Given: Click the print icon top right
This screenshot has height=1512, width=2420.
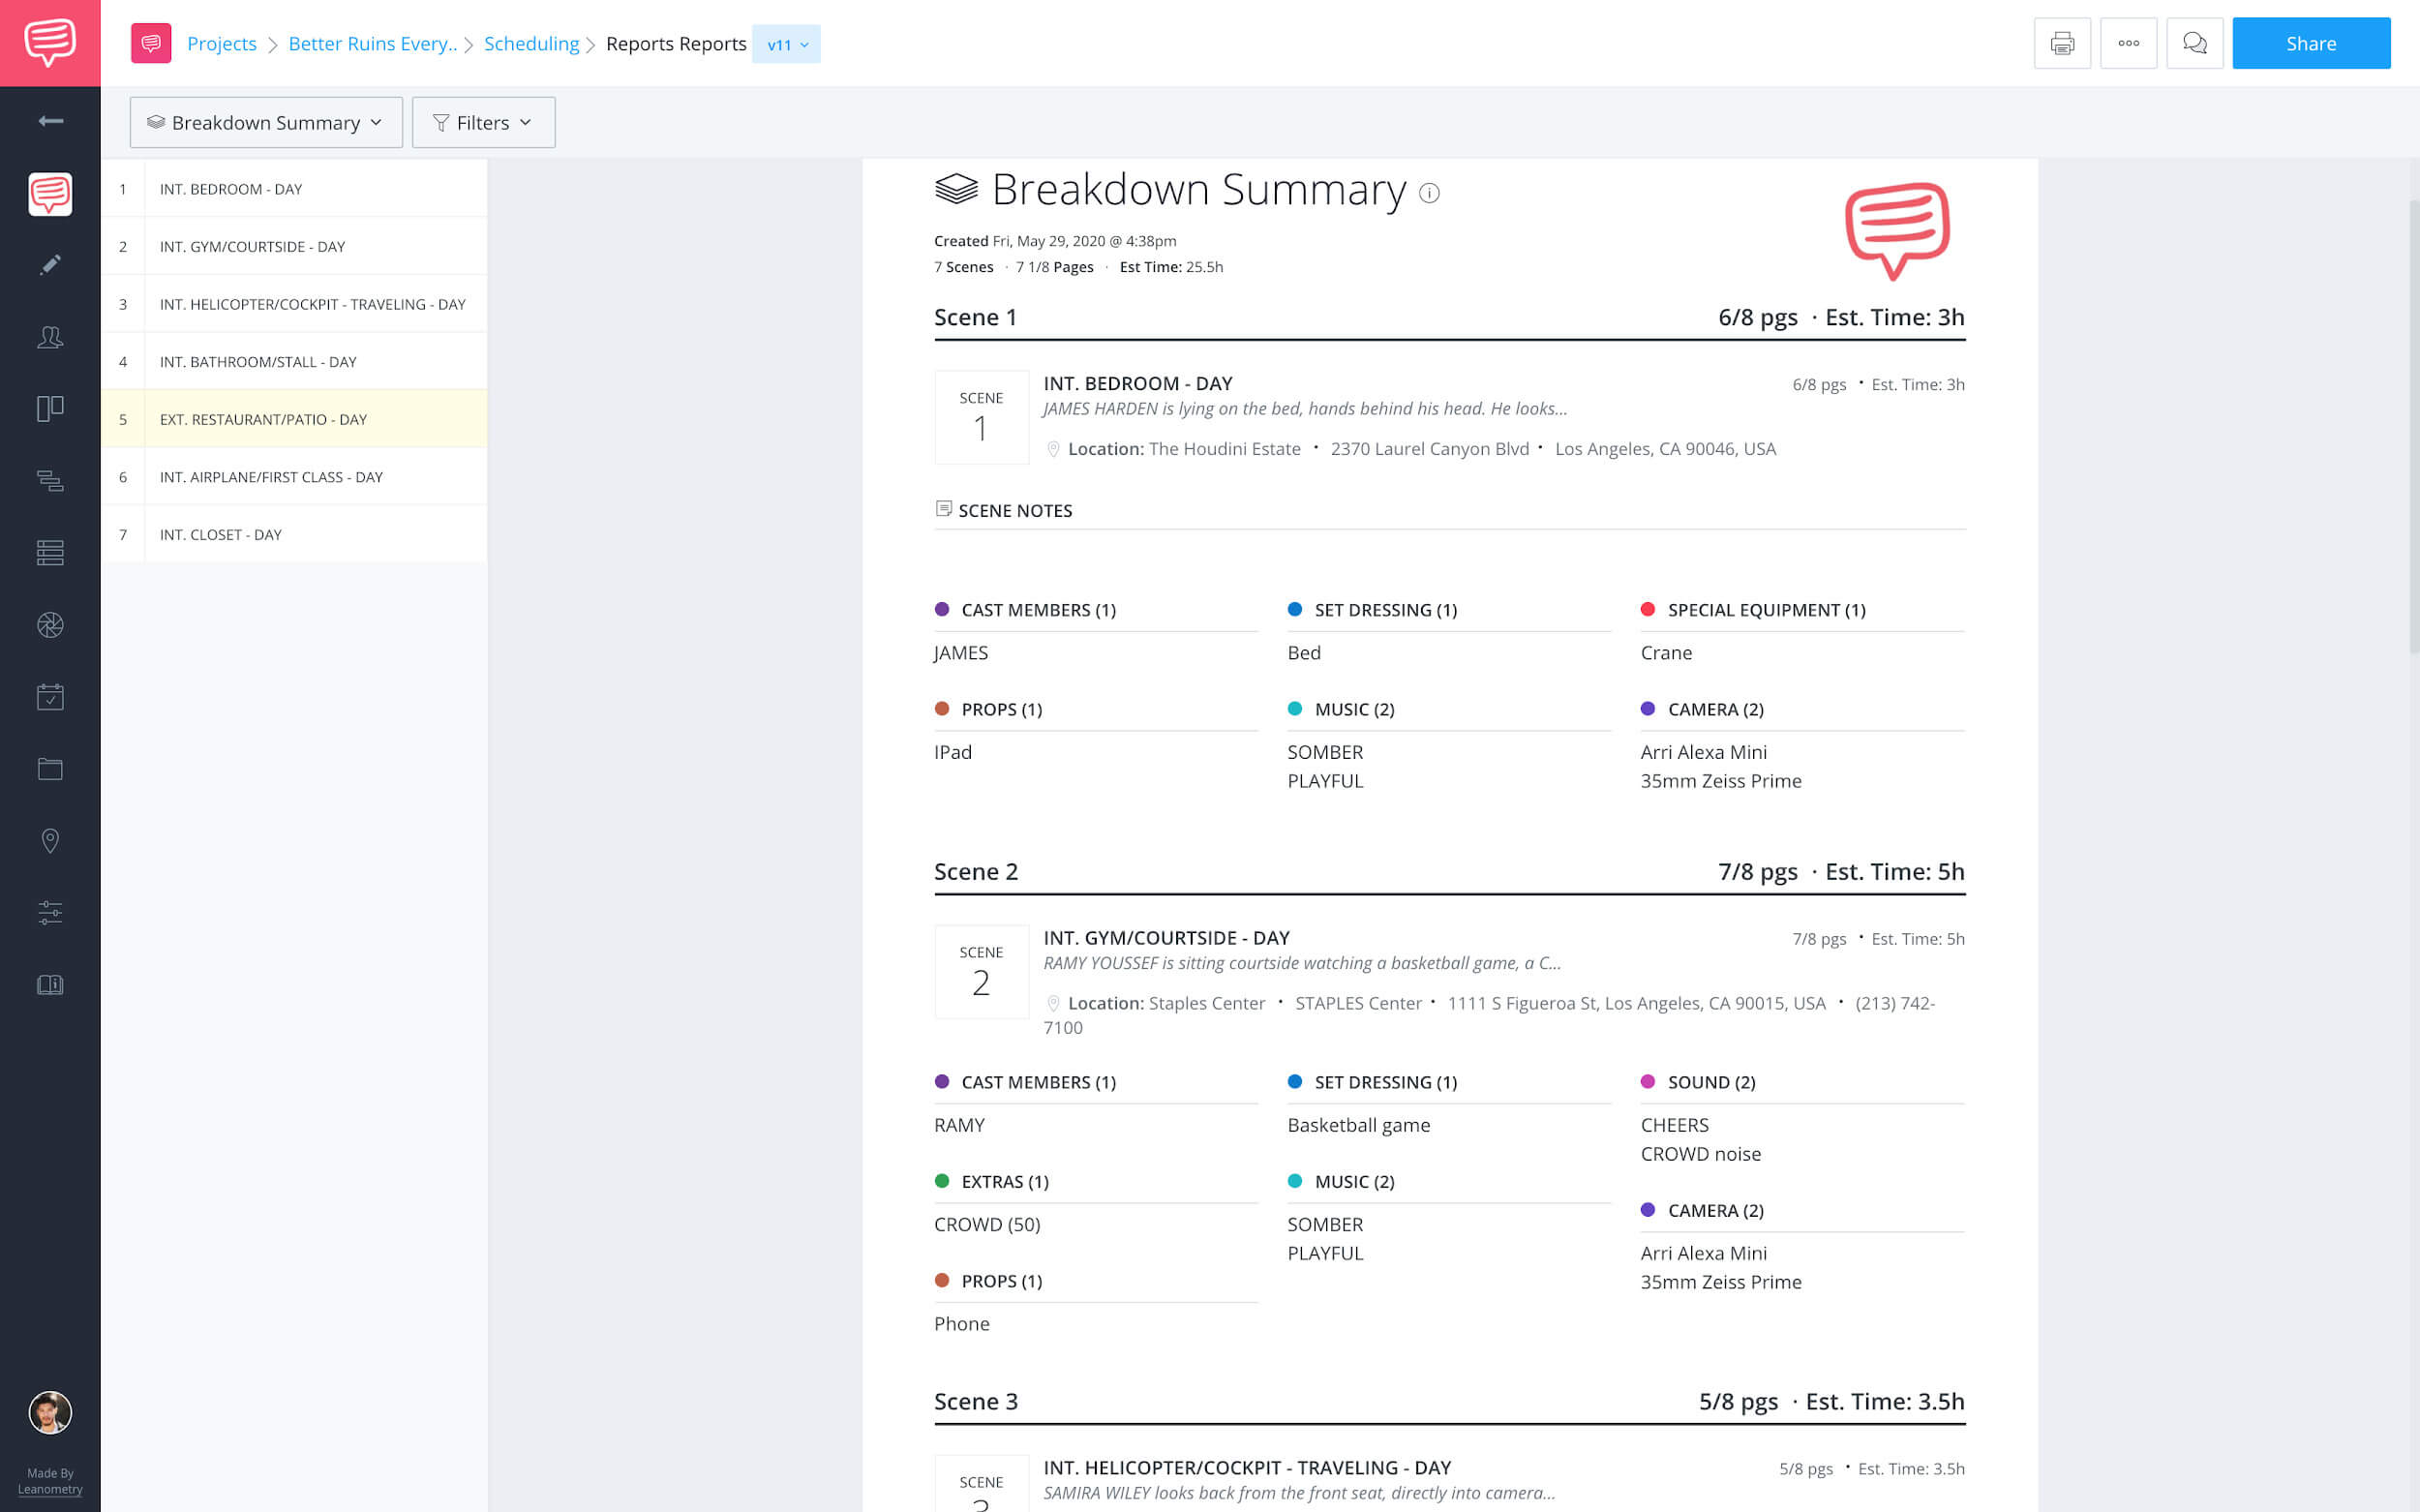Looking at the screenshot, I should (2061, 44).
